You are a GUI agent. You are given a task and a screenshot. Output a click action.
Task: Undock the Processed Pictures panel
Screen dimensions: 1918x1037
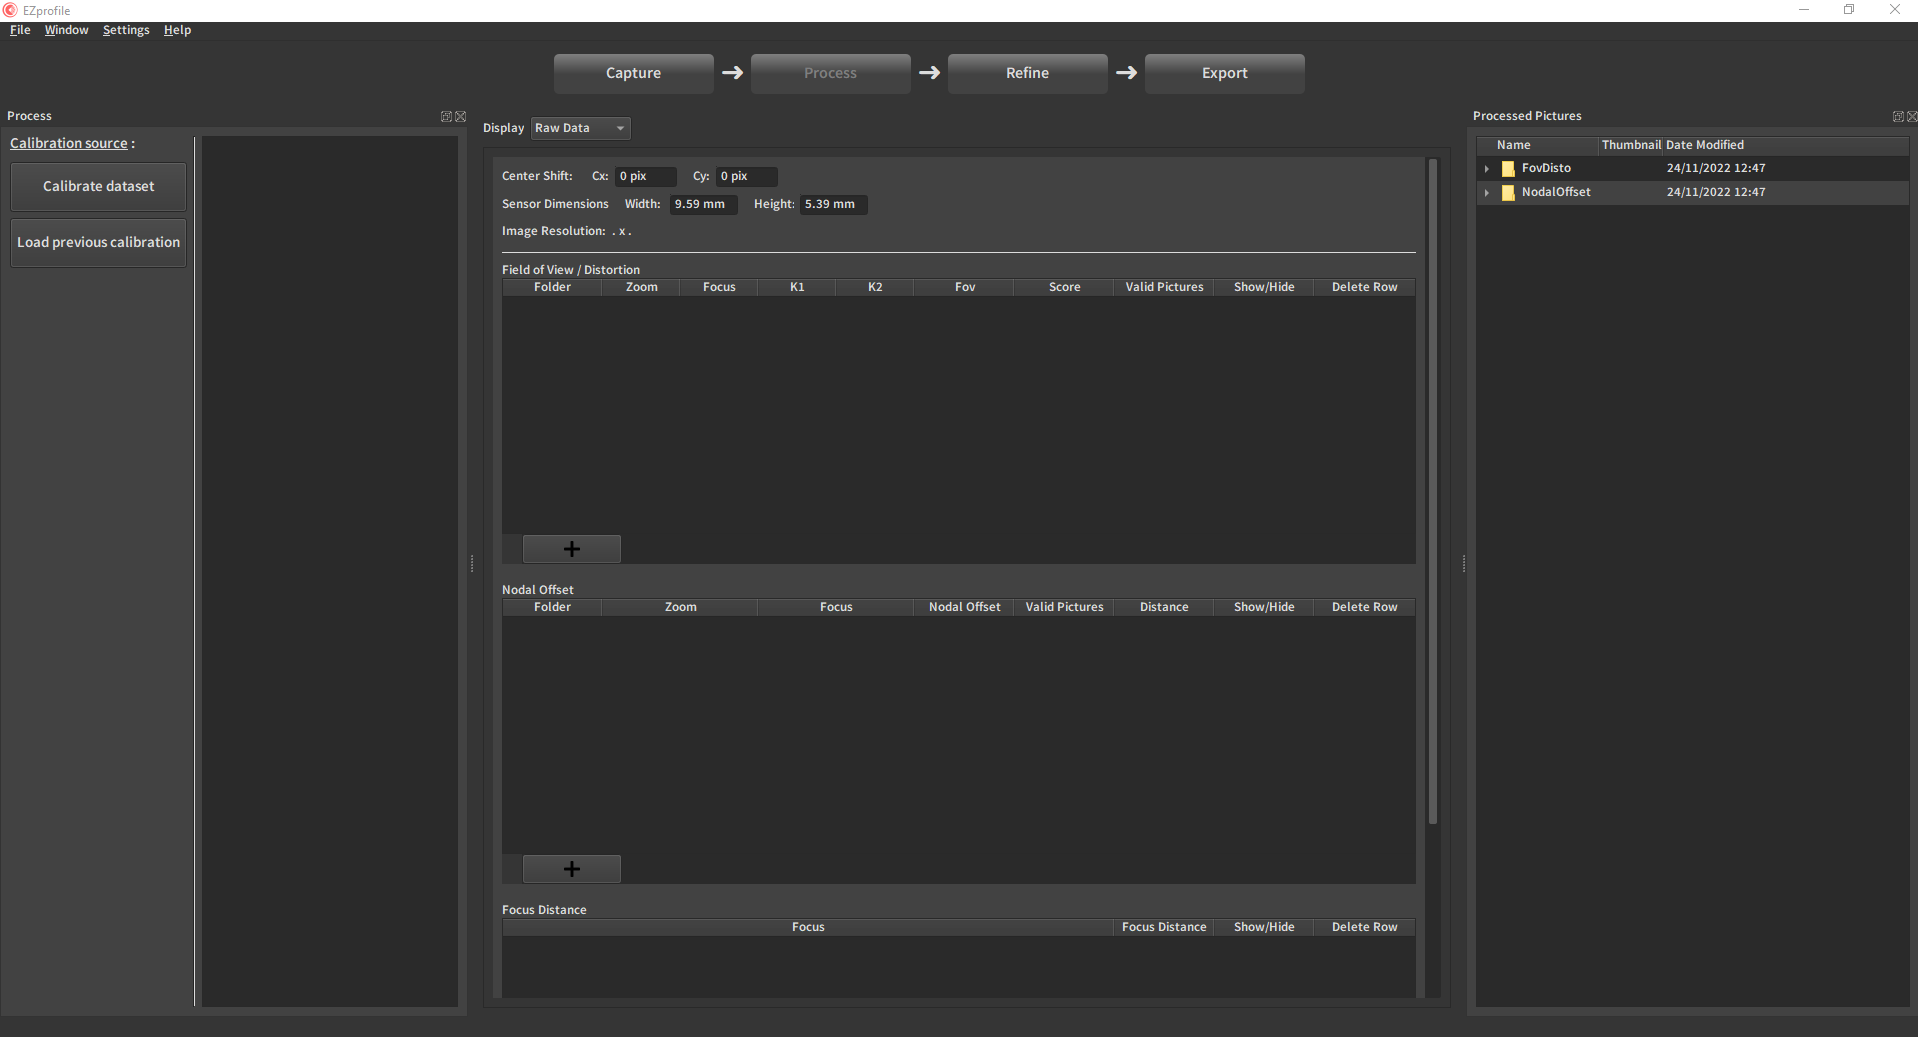click(1897, 117)
